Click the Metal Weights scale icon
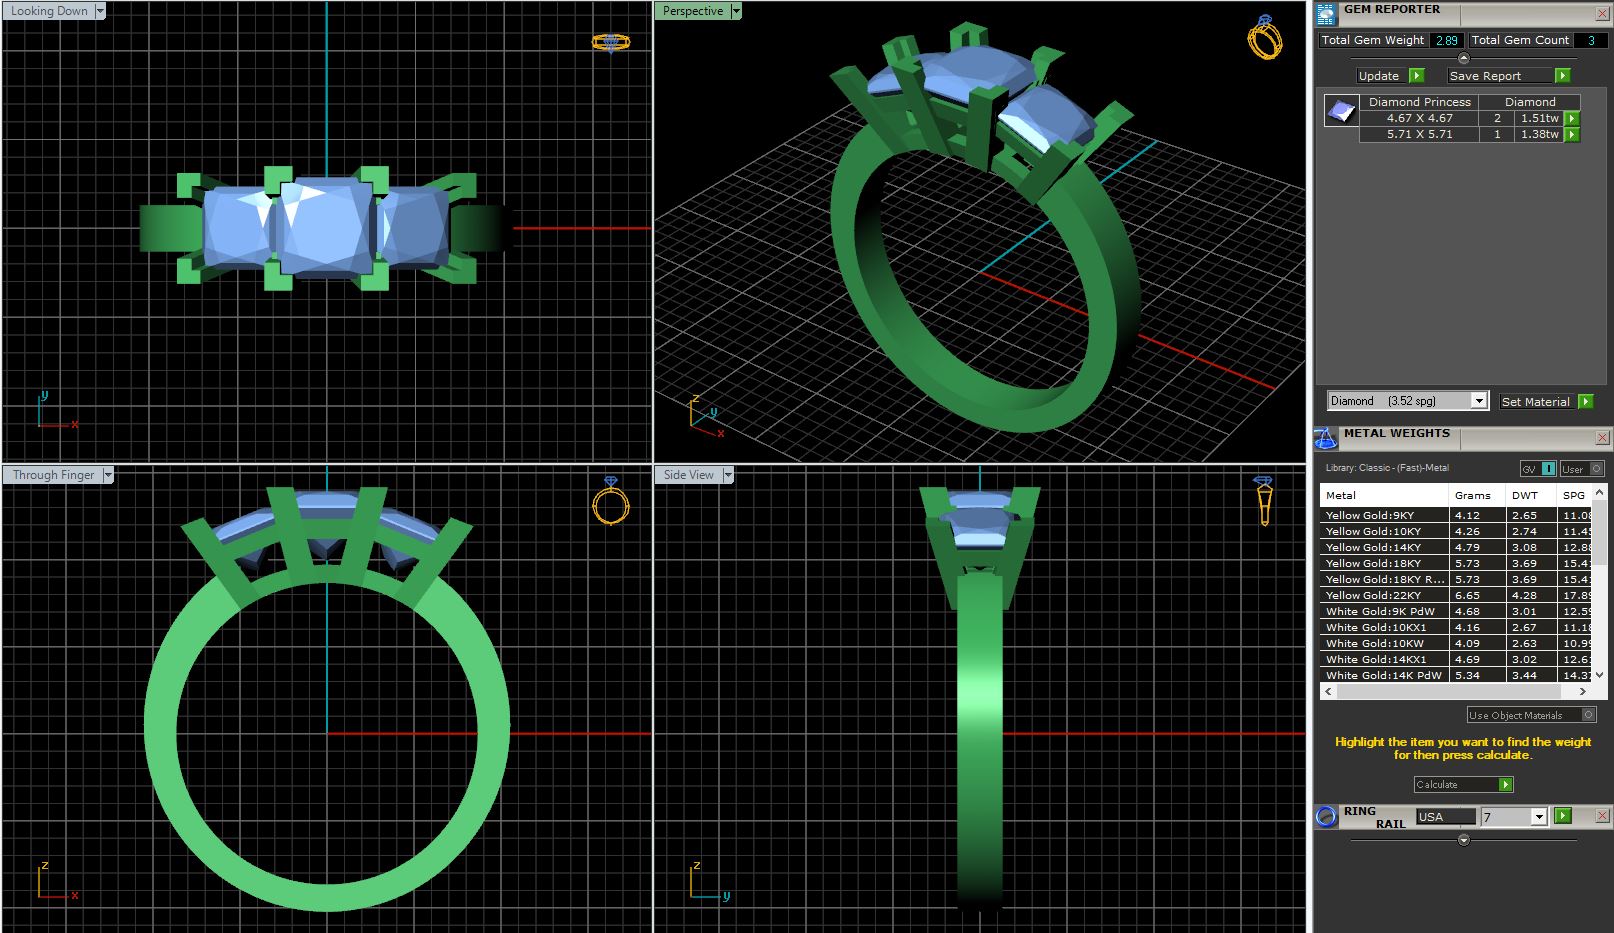1614x933 pixels. click(1325, 438)
